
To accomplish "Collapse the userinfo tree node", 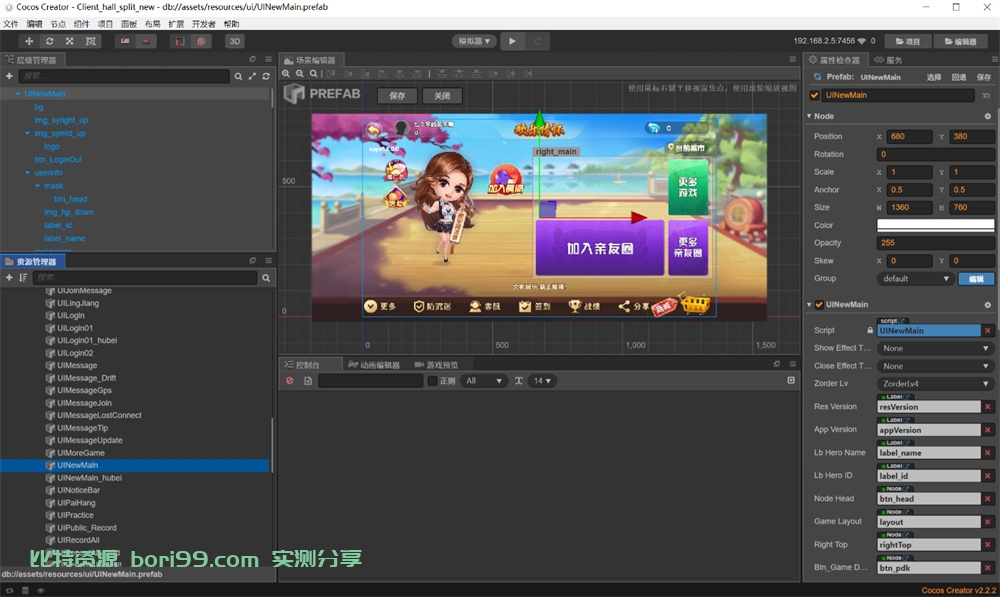I will click(x=27, y=173).
